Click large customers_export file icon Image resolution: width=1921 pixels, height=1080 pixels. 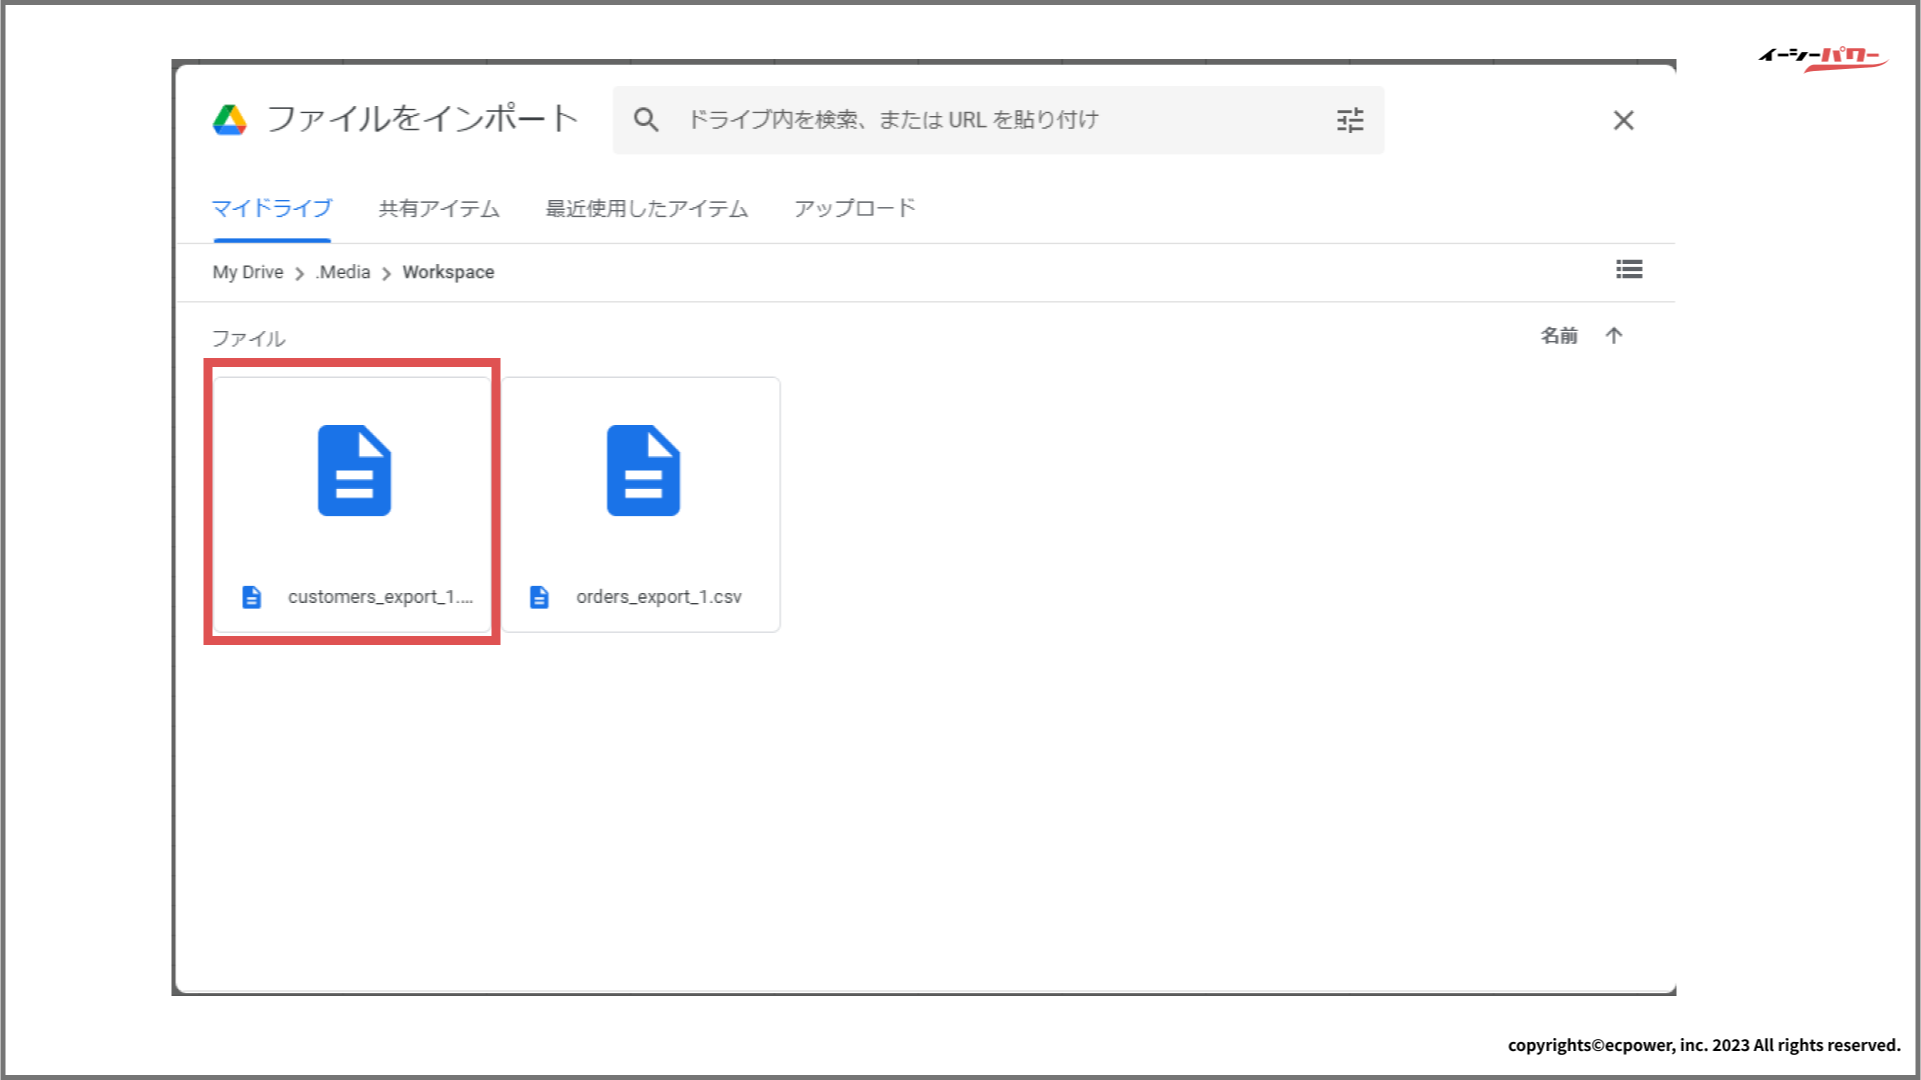point(354,470)
